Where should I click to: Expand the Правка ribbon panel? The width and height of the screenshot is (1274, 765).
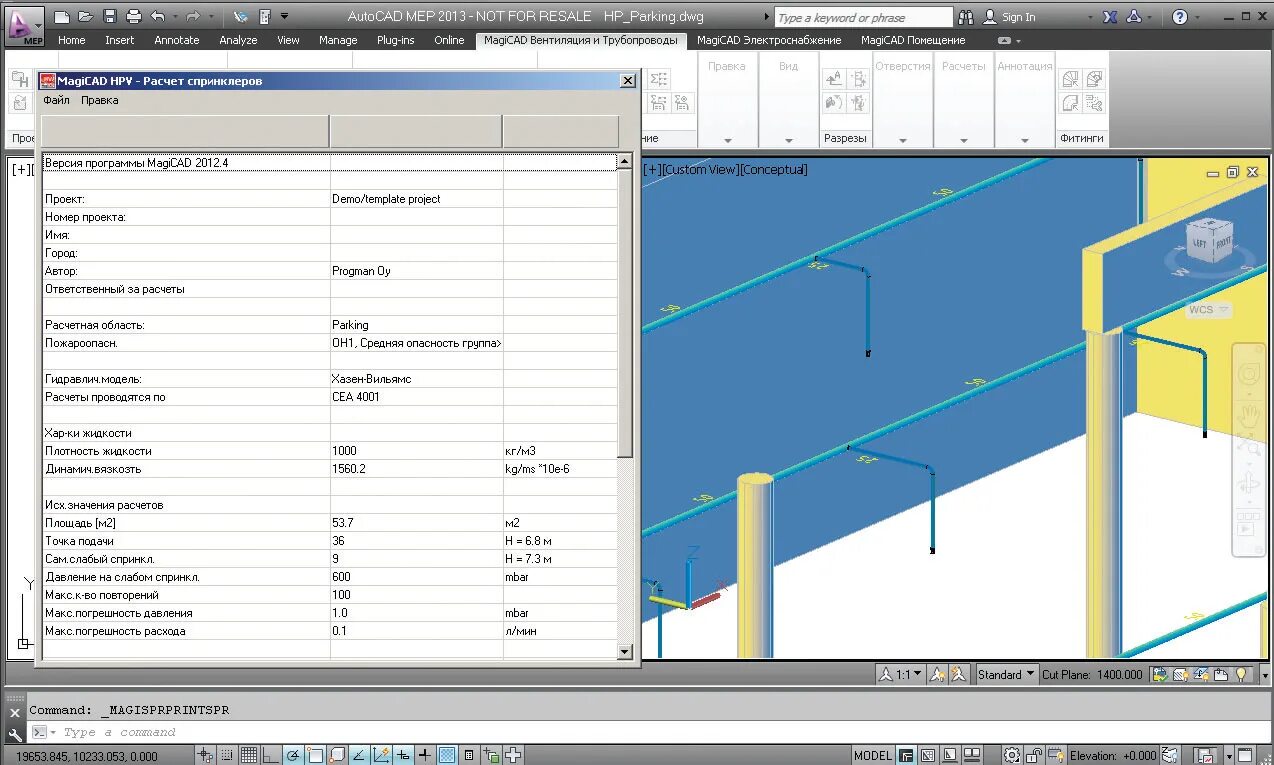pyautogui.click(x=727, y=141)
